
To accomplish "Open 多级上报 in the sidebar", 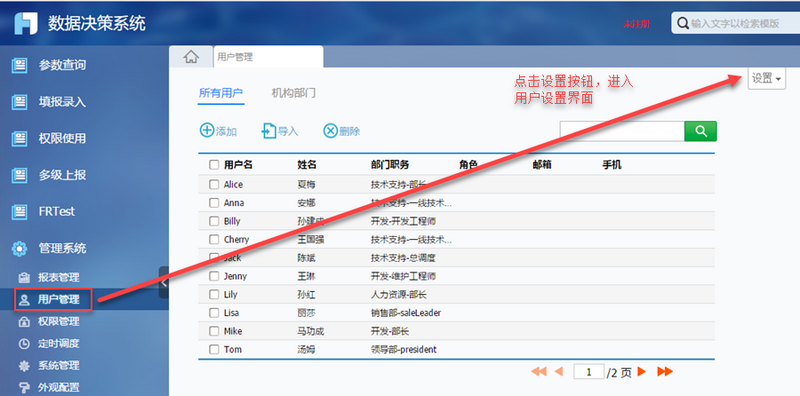I will coord(62,176).
